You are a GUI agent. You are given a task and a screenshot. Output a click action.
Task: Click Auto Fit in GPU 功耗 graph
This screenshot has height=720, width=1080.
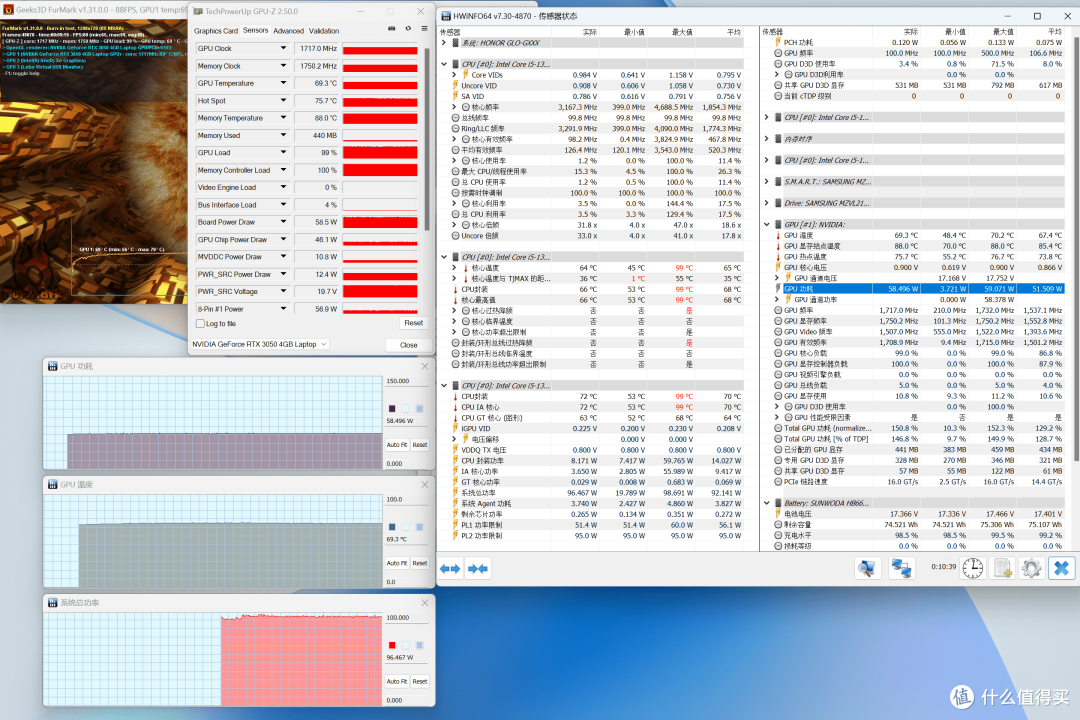pos(397,445)
